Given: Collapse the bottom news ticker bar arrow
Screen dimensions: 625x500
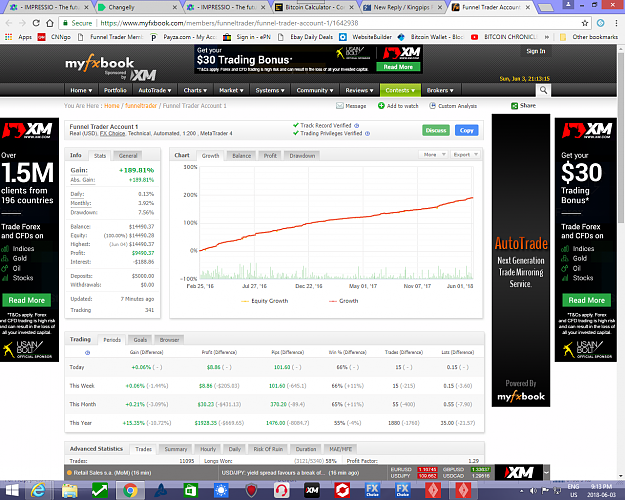Looking at the screenshot, I should tap(546, 472).
